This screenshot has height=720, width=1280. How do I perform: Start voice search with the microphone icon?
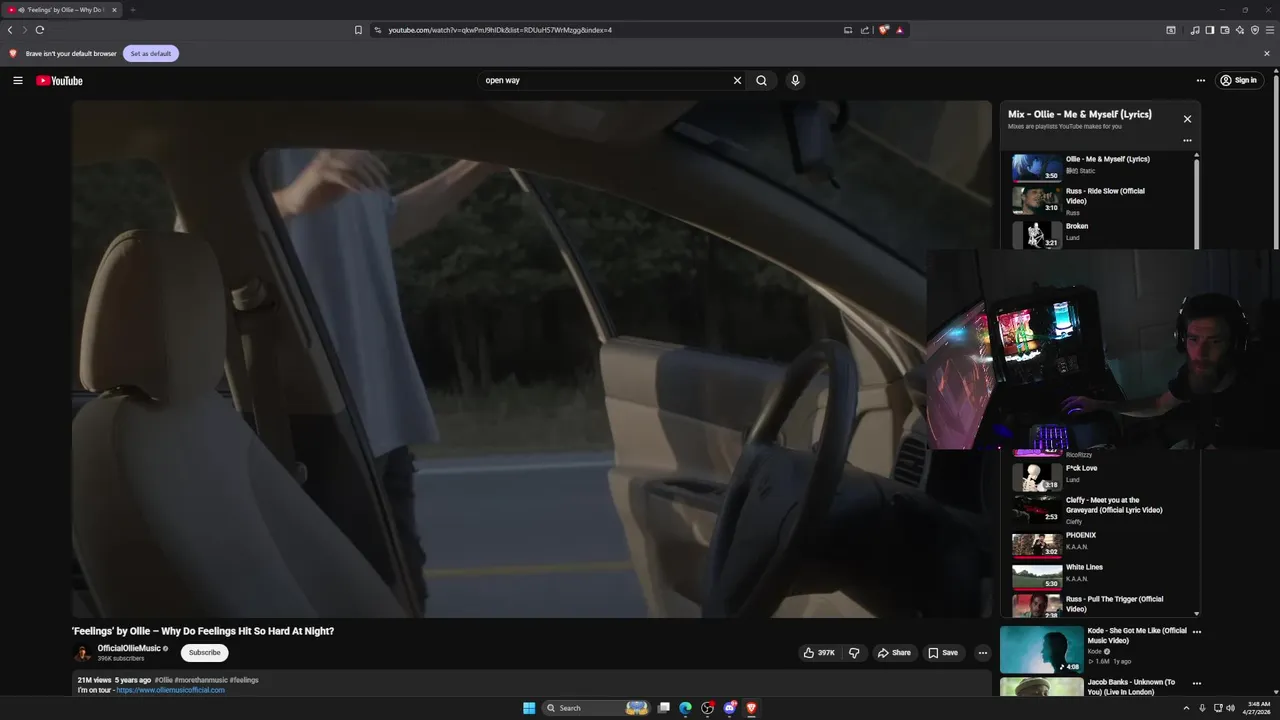795,80
